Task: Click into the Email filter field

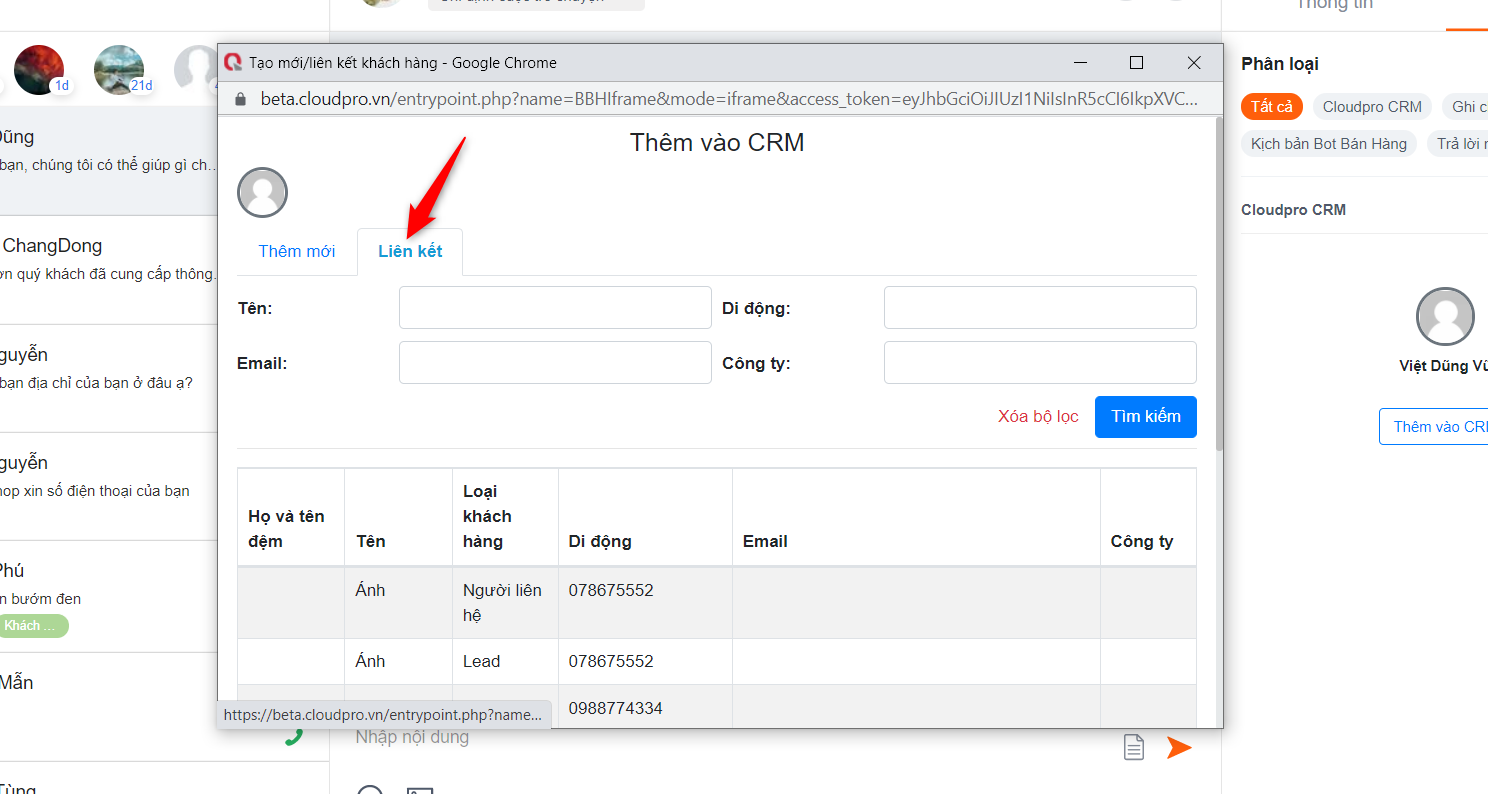Action: coord(555,363)
